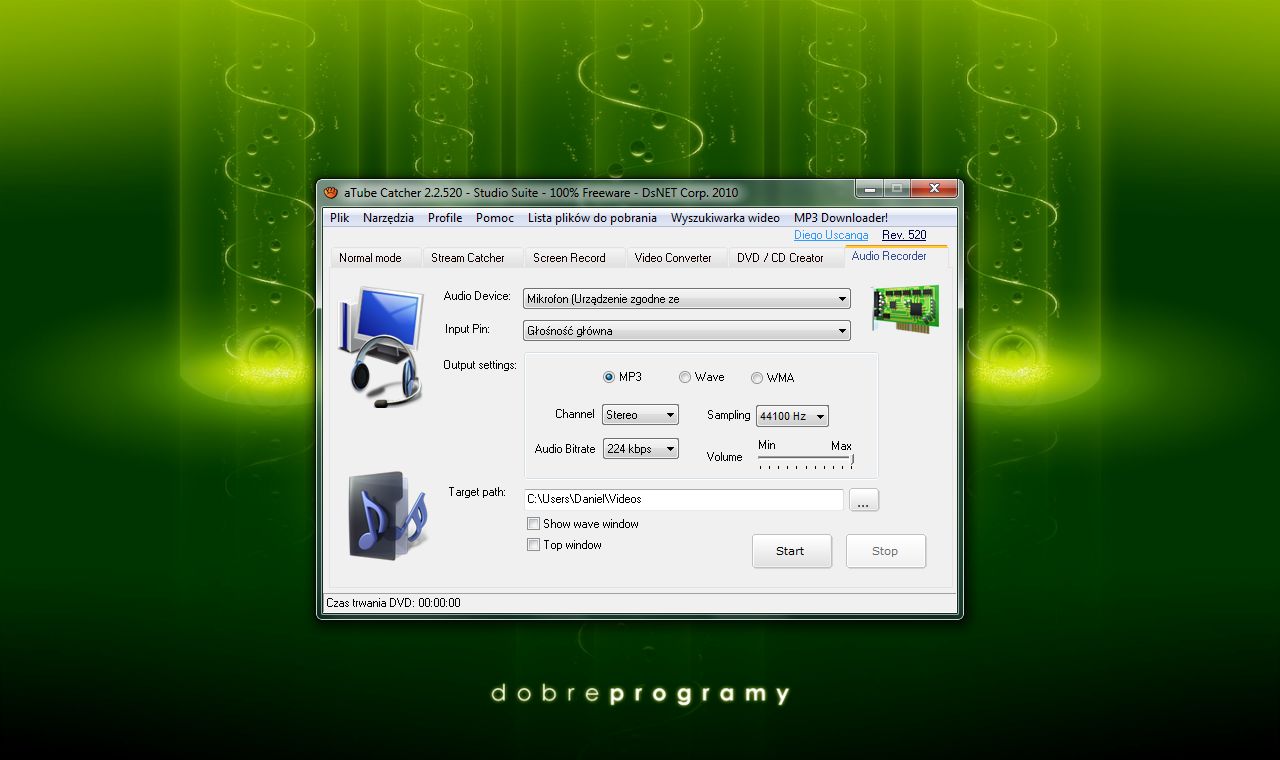This screenshot has width=1280, height=760.
Task: Open the Input Pin dropdown
Action: 686,330
